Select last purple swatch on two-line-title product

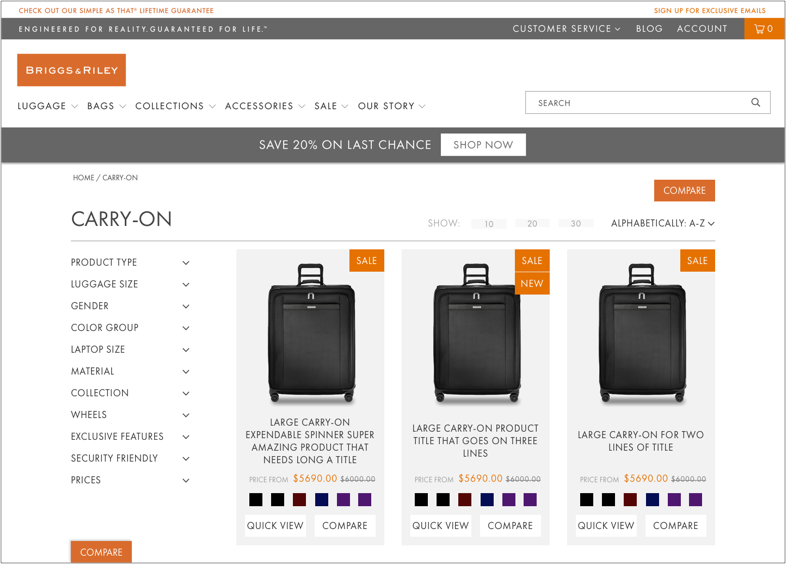(696, 499)
